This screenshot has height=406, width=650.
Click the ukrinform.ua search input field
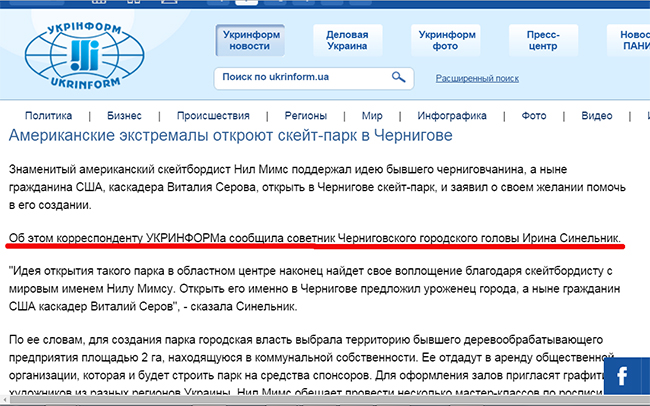coord(300,77)
